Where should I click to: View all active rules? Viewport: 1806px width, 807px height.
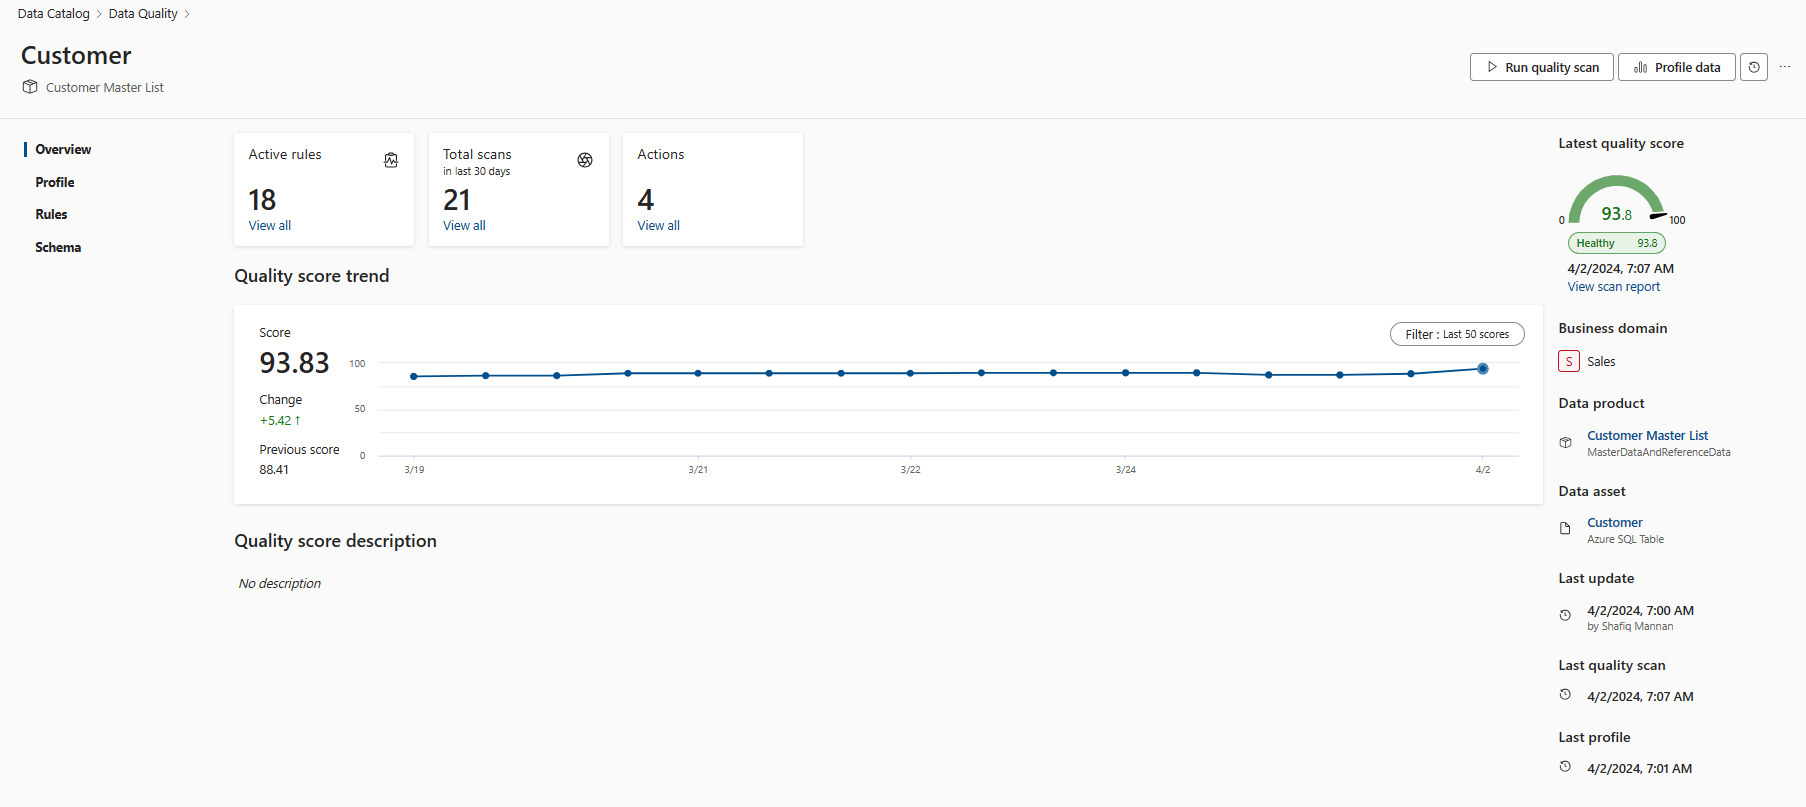coord(270,226)
